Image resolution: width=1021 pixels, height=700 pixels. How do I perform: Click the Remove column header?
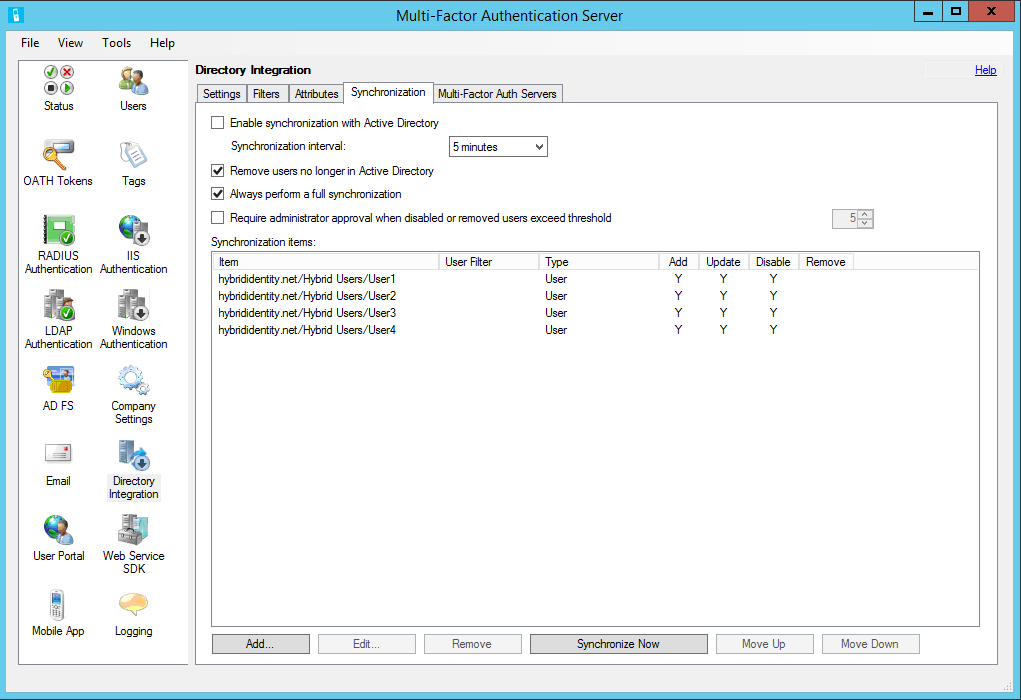point(826,262)
